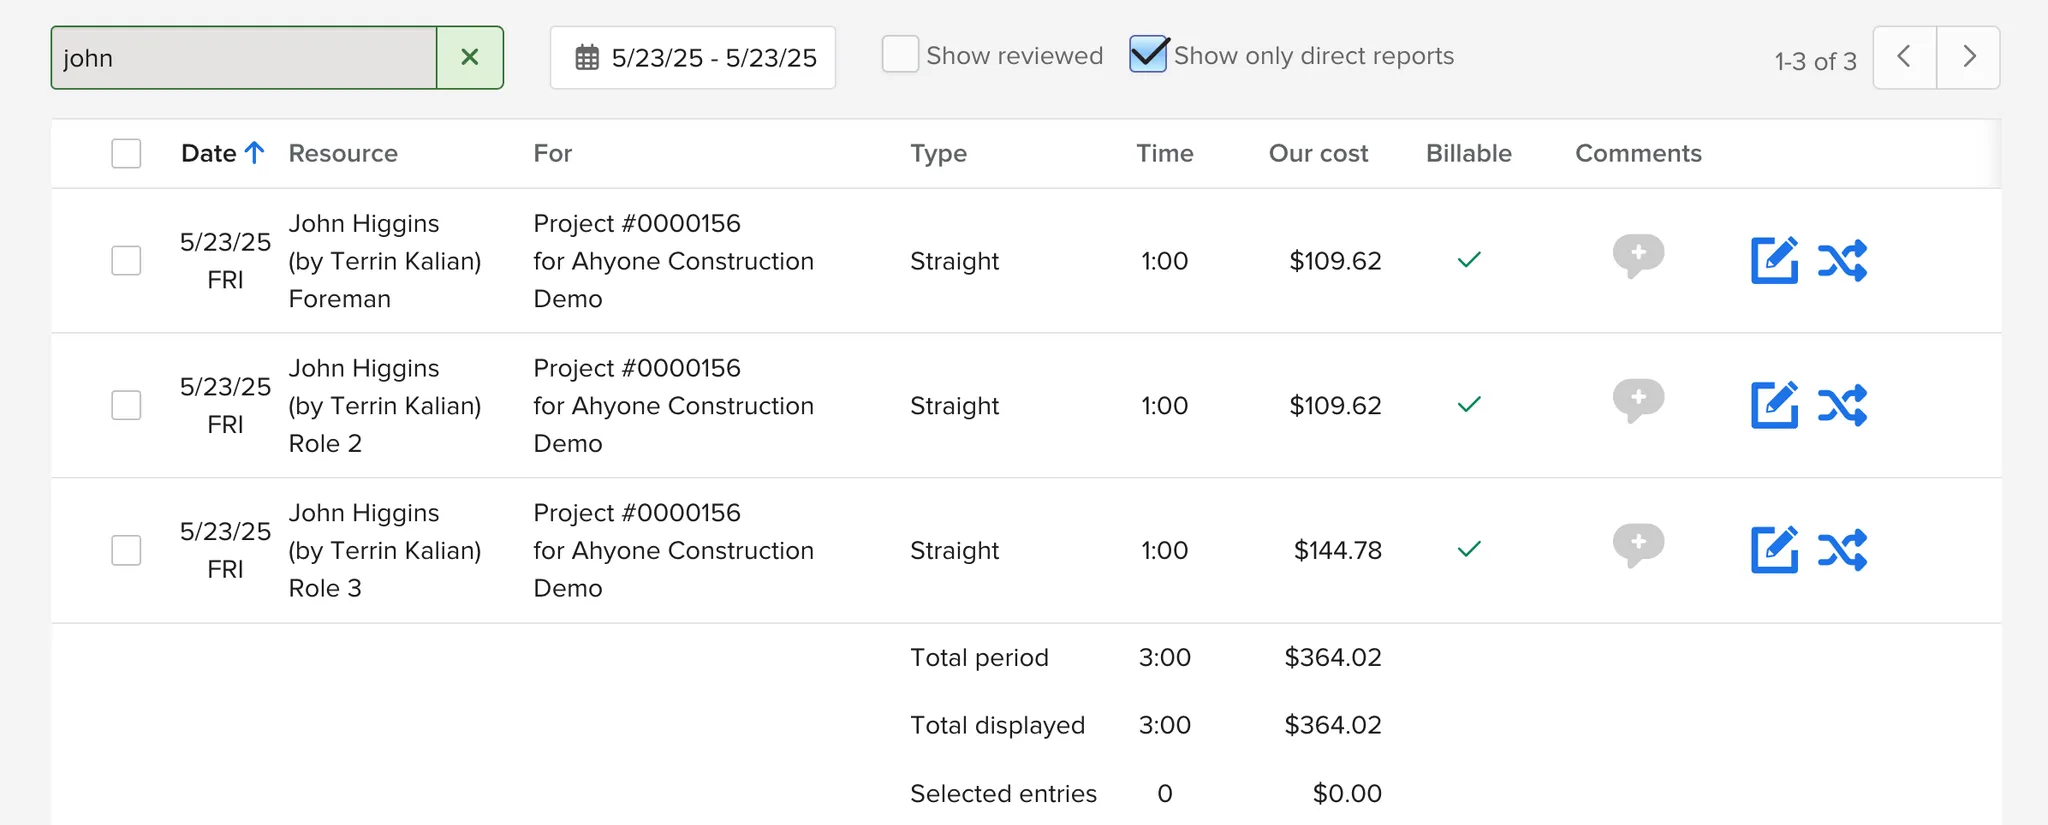This screenshot has width=2048, height=825.
Task: Add comment to the Foreman entry
Action: [x=1638, y=256]
